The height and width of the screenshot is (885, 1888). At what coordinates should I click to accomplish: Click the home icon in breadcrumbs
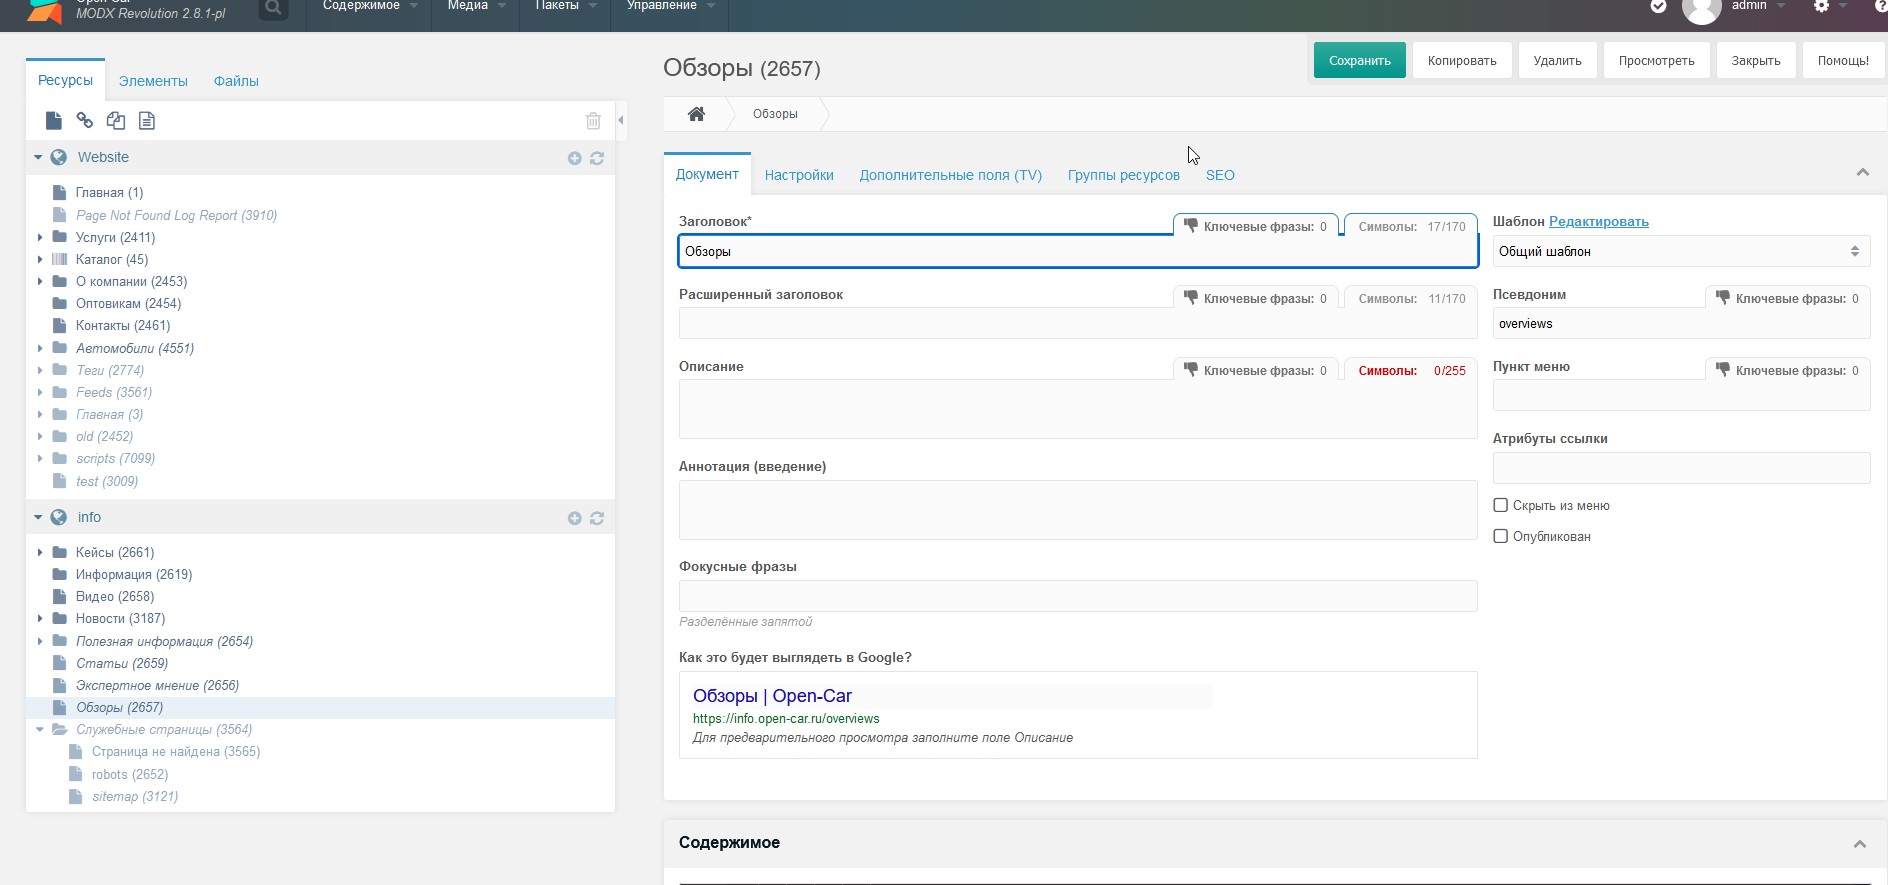click(696, 114)
